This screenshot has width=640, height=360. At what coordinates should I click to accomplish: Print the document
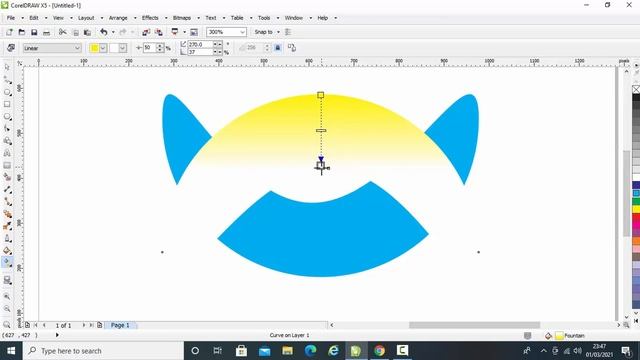point(47,32)
